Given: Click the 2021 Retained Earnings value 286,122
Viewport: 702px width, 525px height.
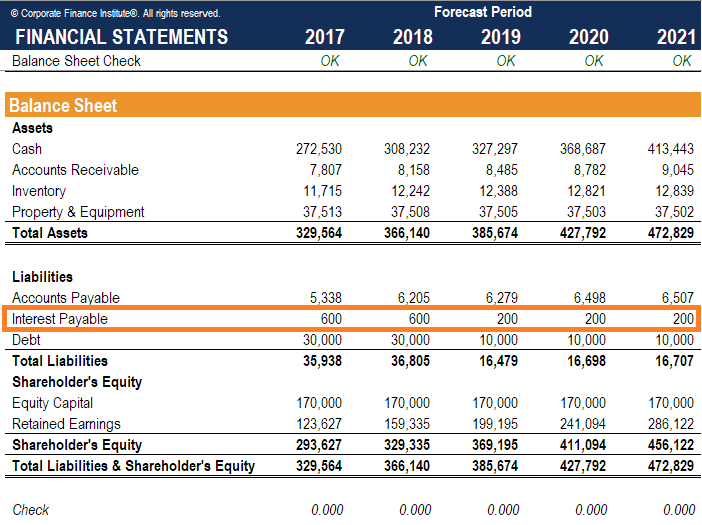Looking at the screenshot, I should click(x=671, y=424).
